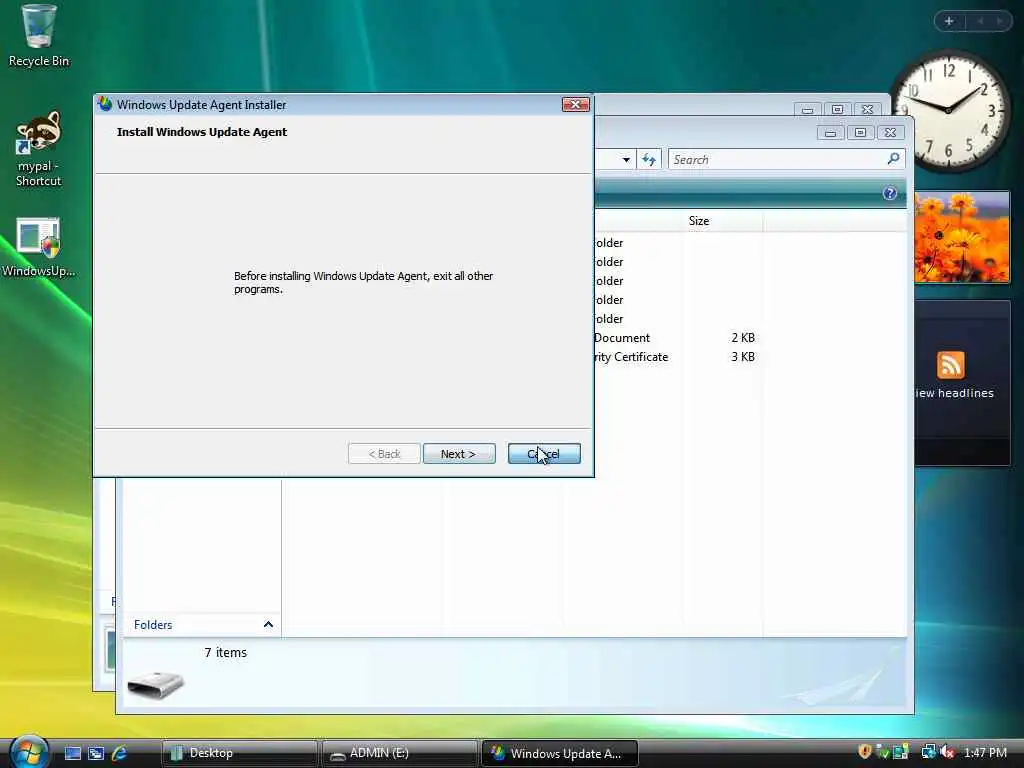
Task: Click the '7 items' details pane text
Action: (x=225, y=652)
